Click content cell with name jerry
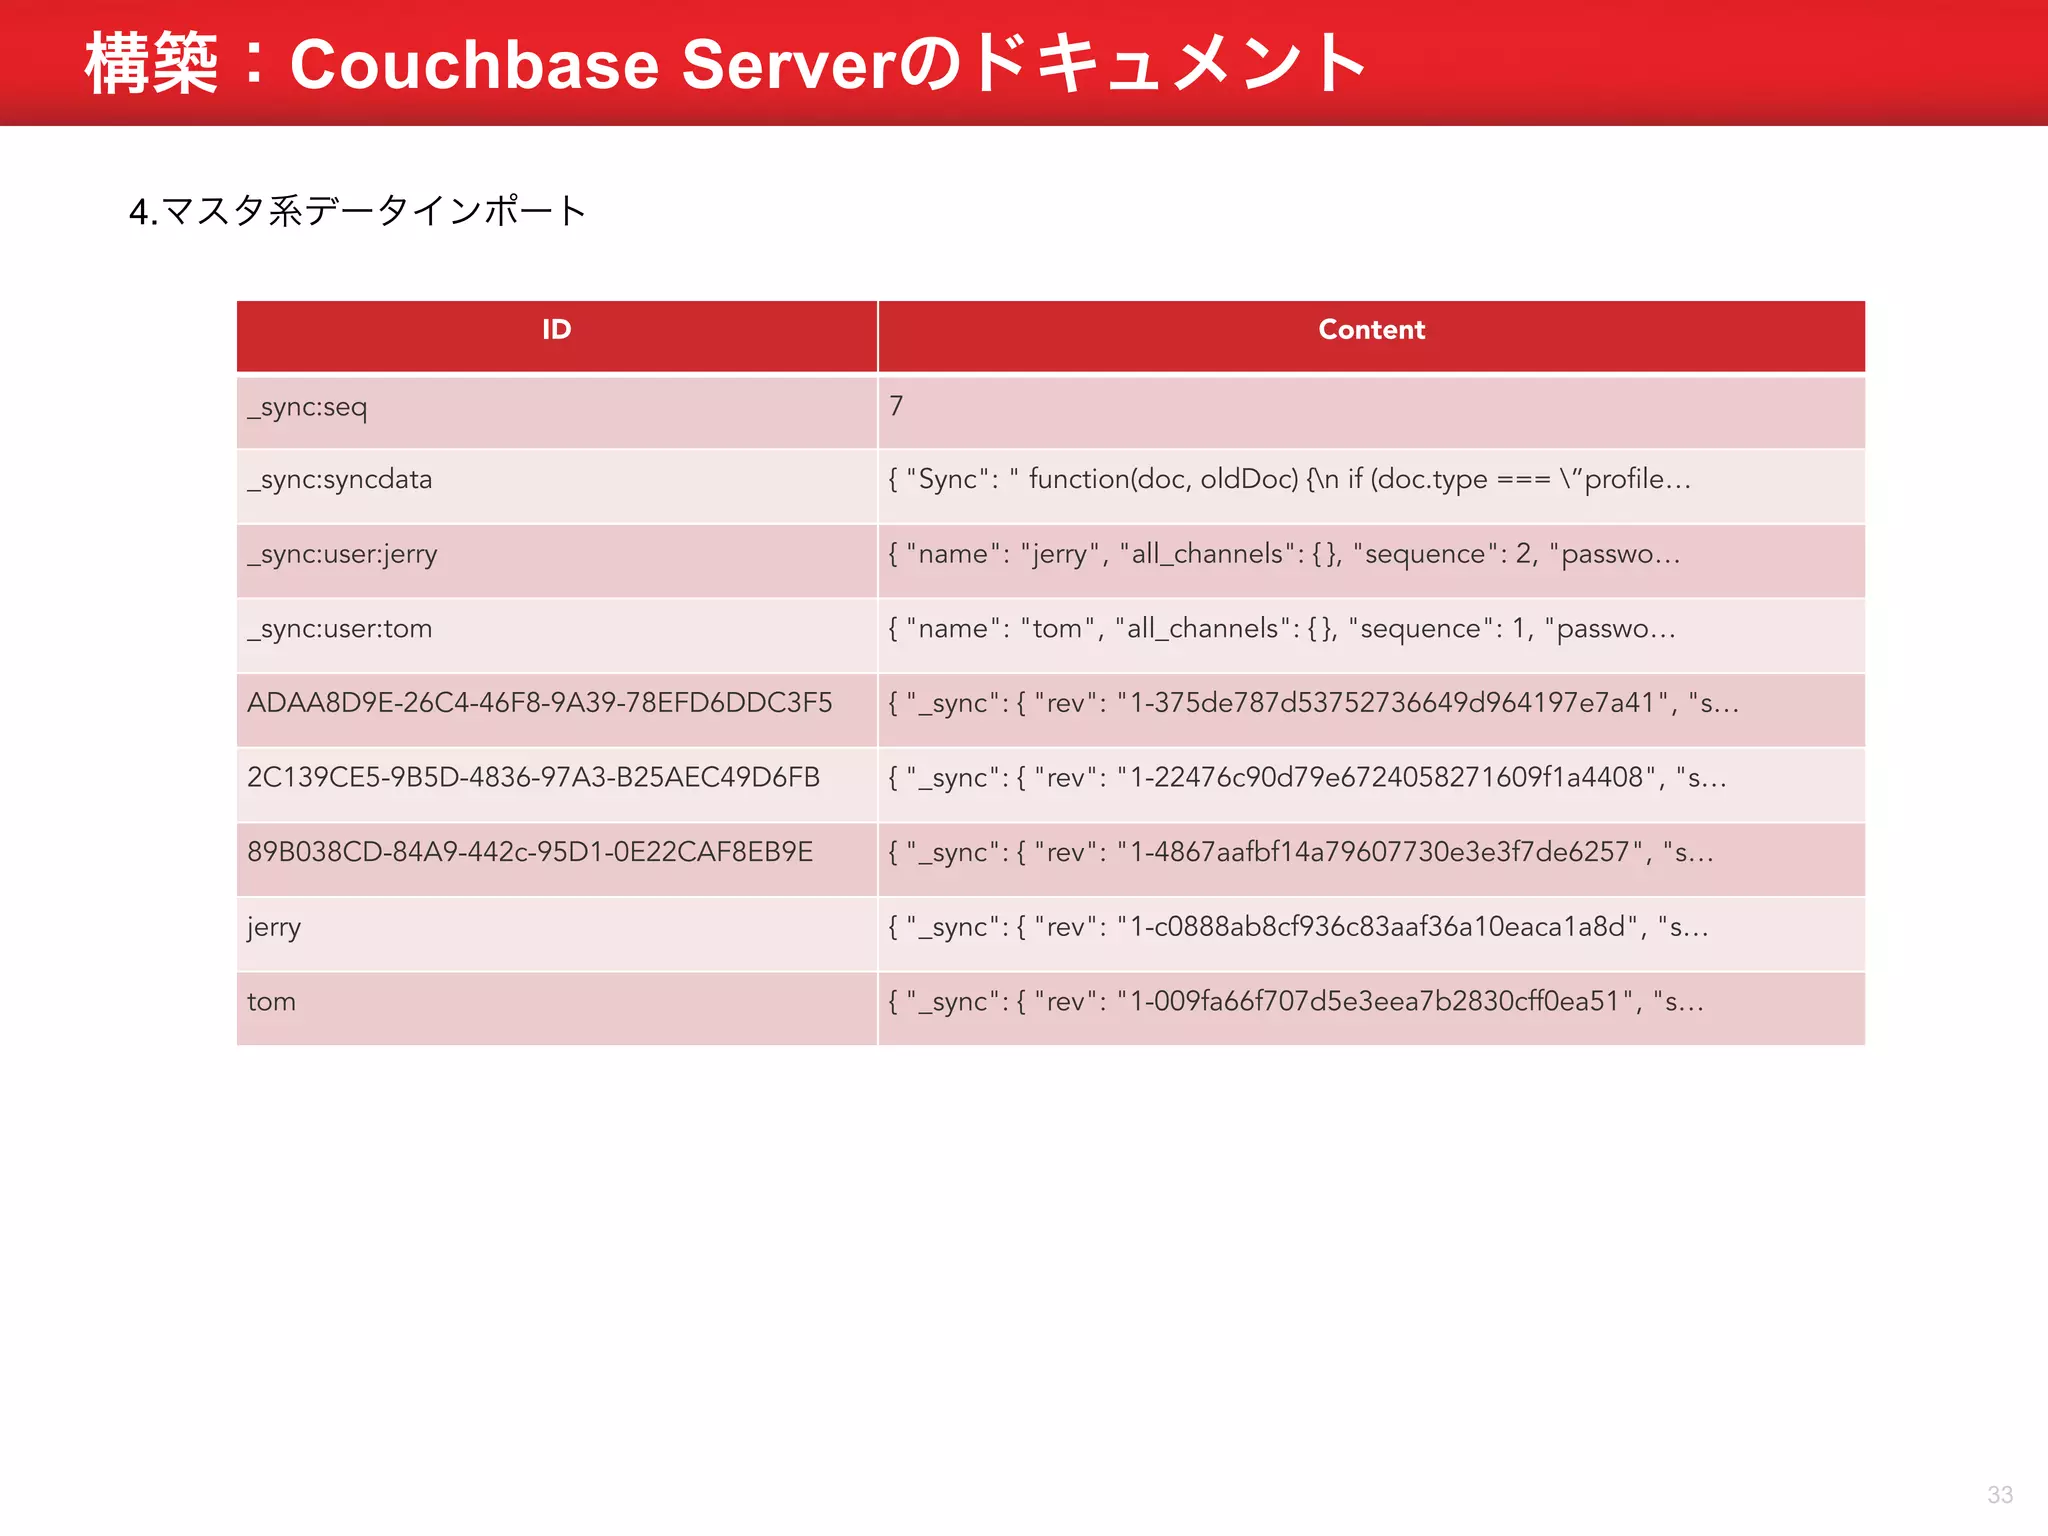 coord(1372,561)
